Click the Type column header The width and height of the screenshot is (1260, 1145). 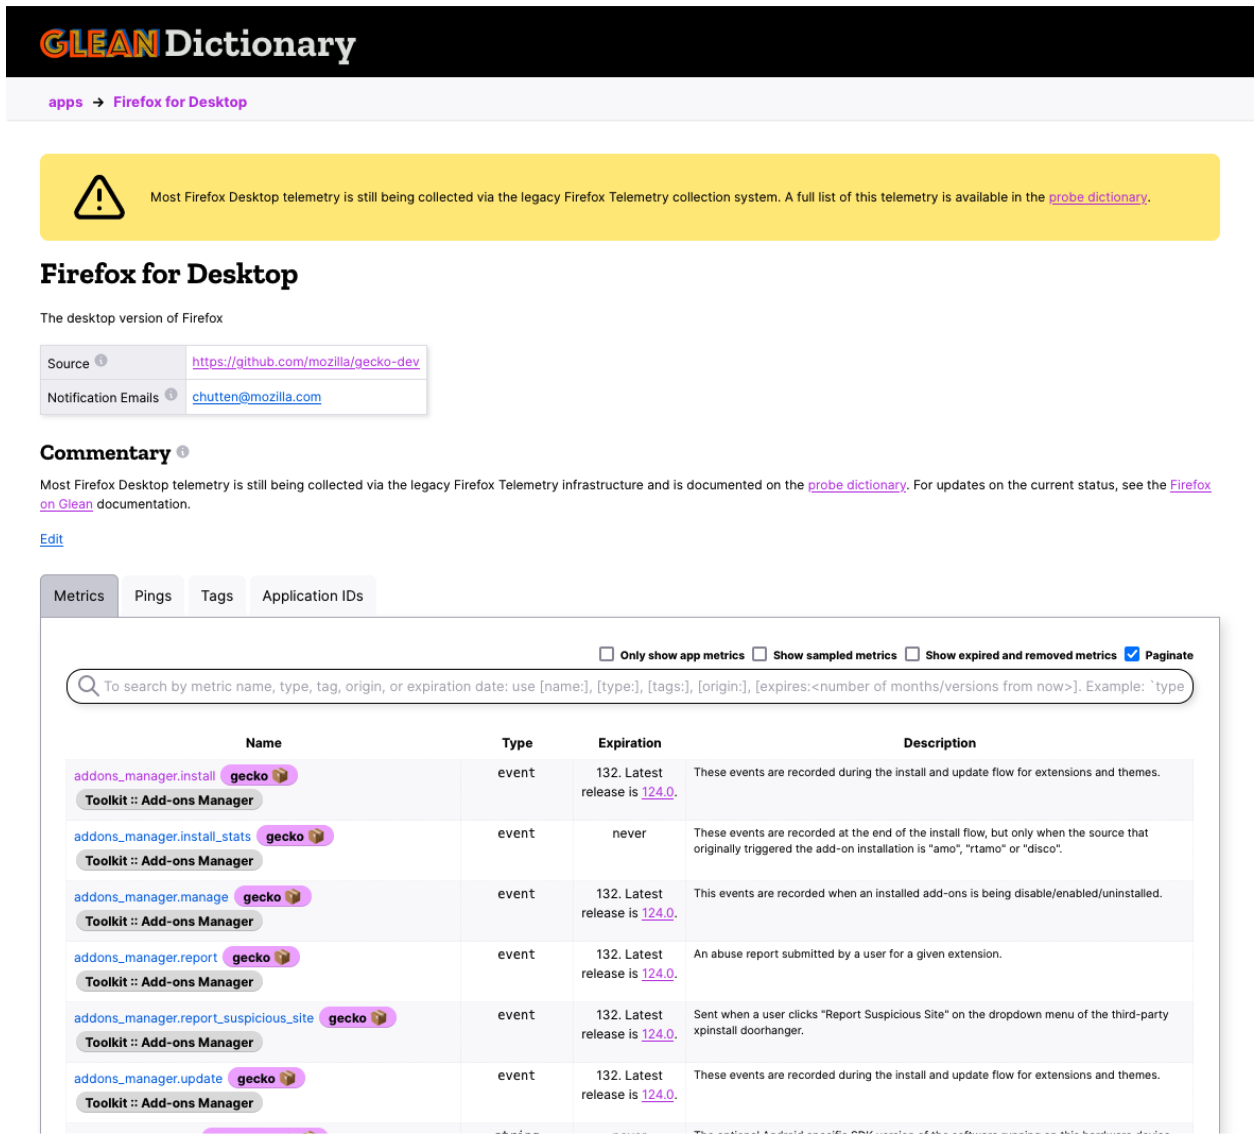pos(517,743)
